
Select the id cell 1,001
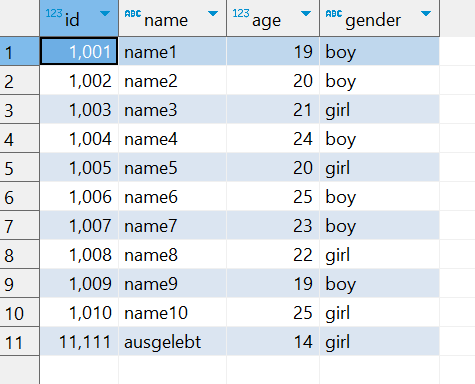click(x=79, y=51)
